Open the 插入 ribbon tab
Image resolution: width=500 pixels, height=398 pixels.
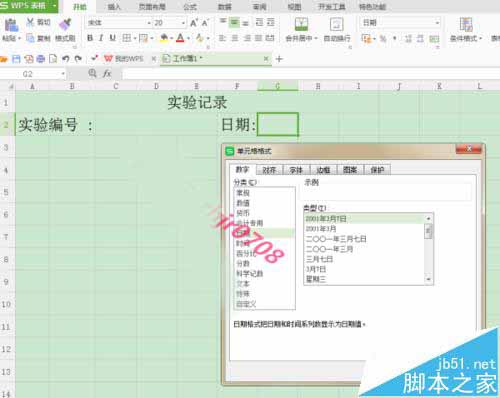coord(114,7)
